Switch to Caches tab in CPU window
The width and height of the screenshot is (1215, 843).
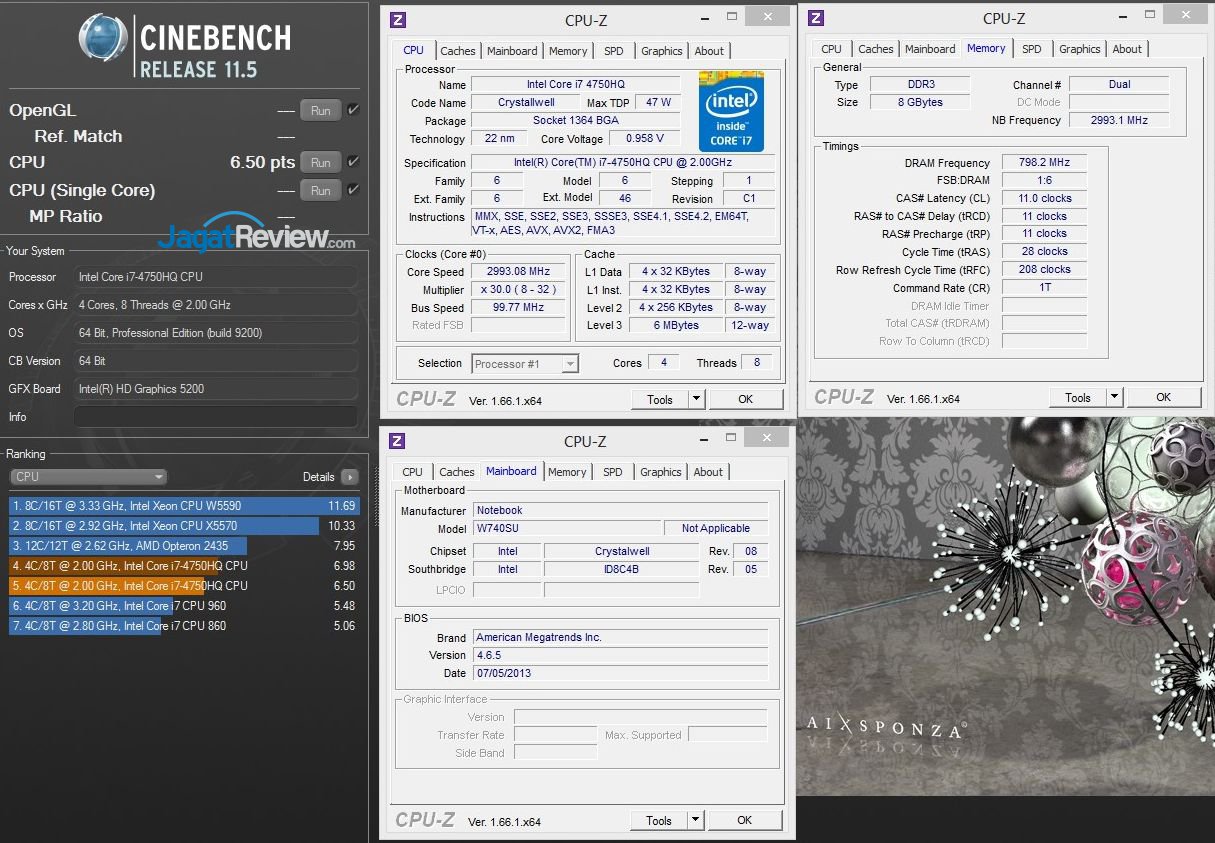click(458, 51)
